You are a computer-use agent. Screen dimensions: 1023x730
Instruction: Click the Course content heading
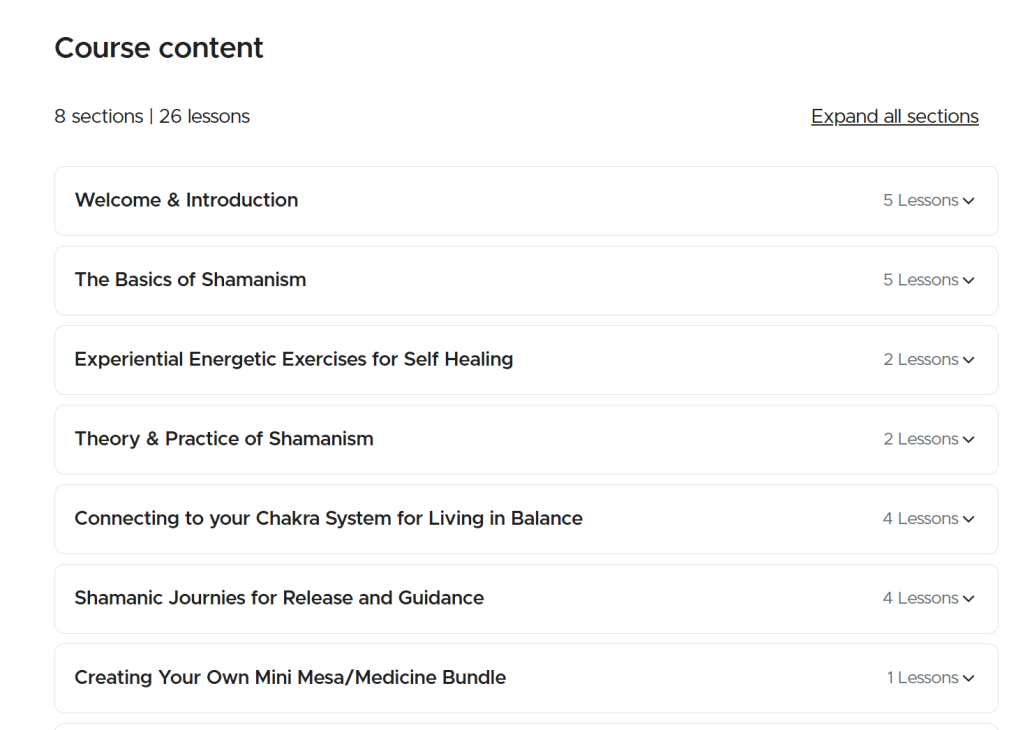click(x=159, y=47)
